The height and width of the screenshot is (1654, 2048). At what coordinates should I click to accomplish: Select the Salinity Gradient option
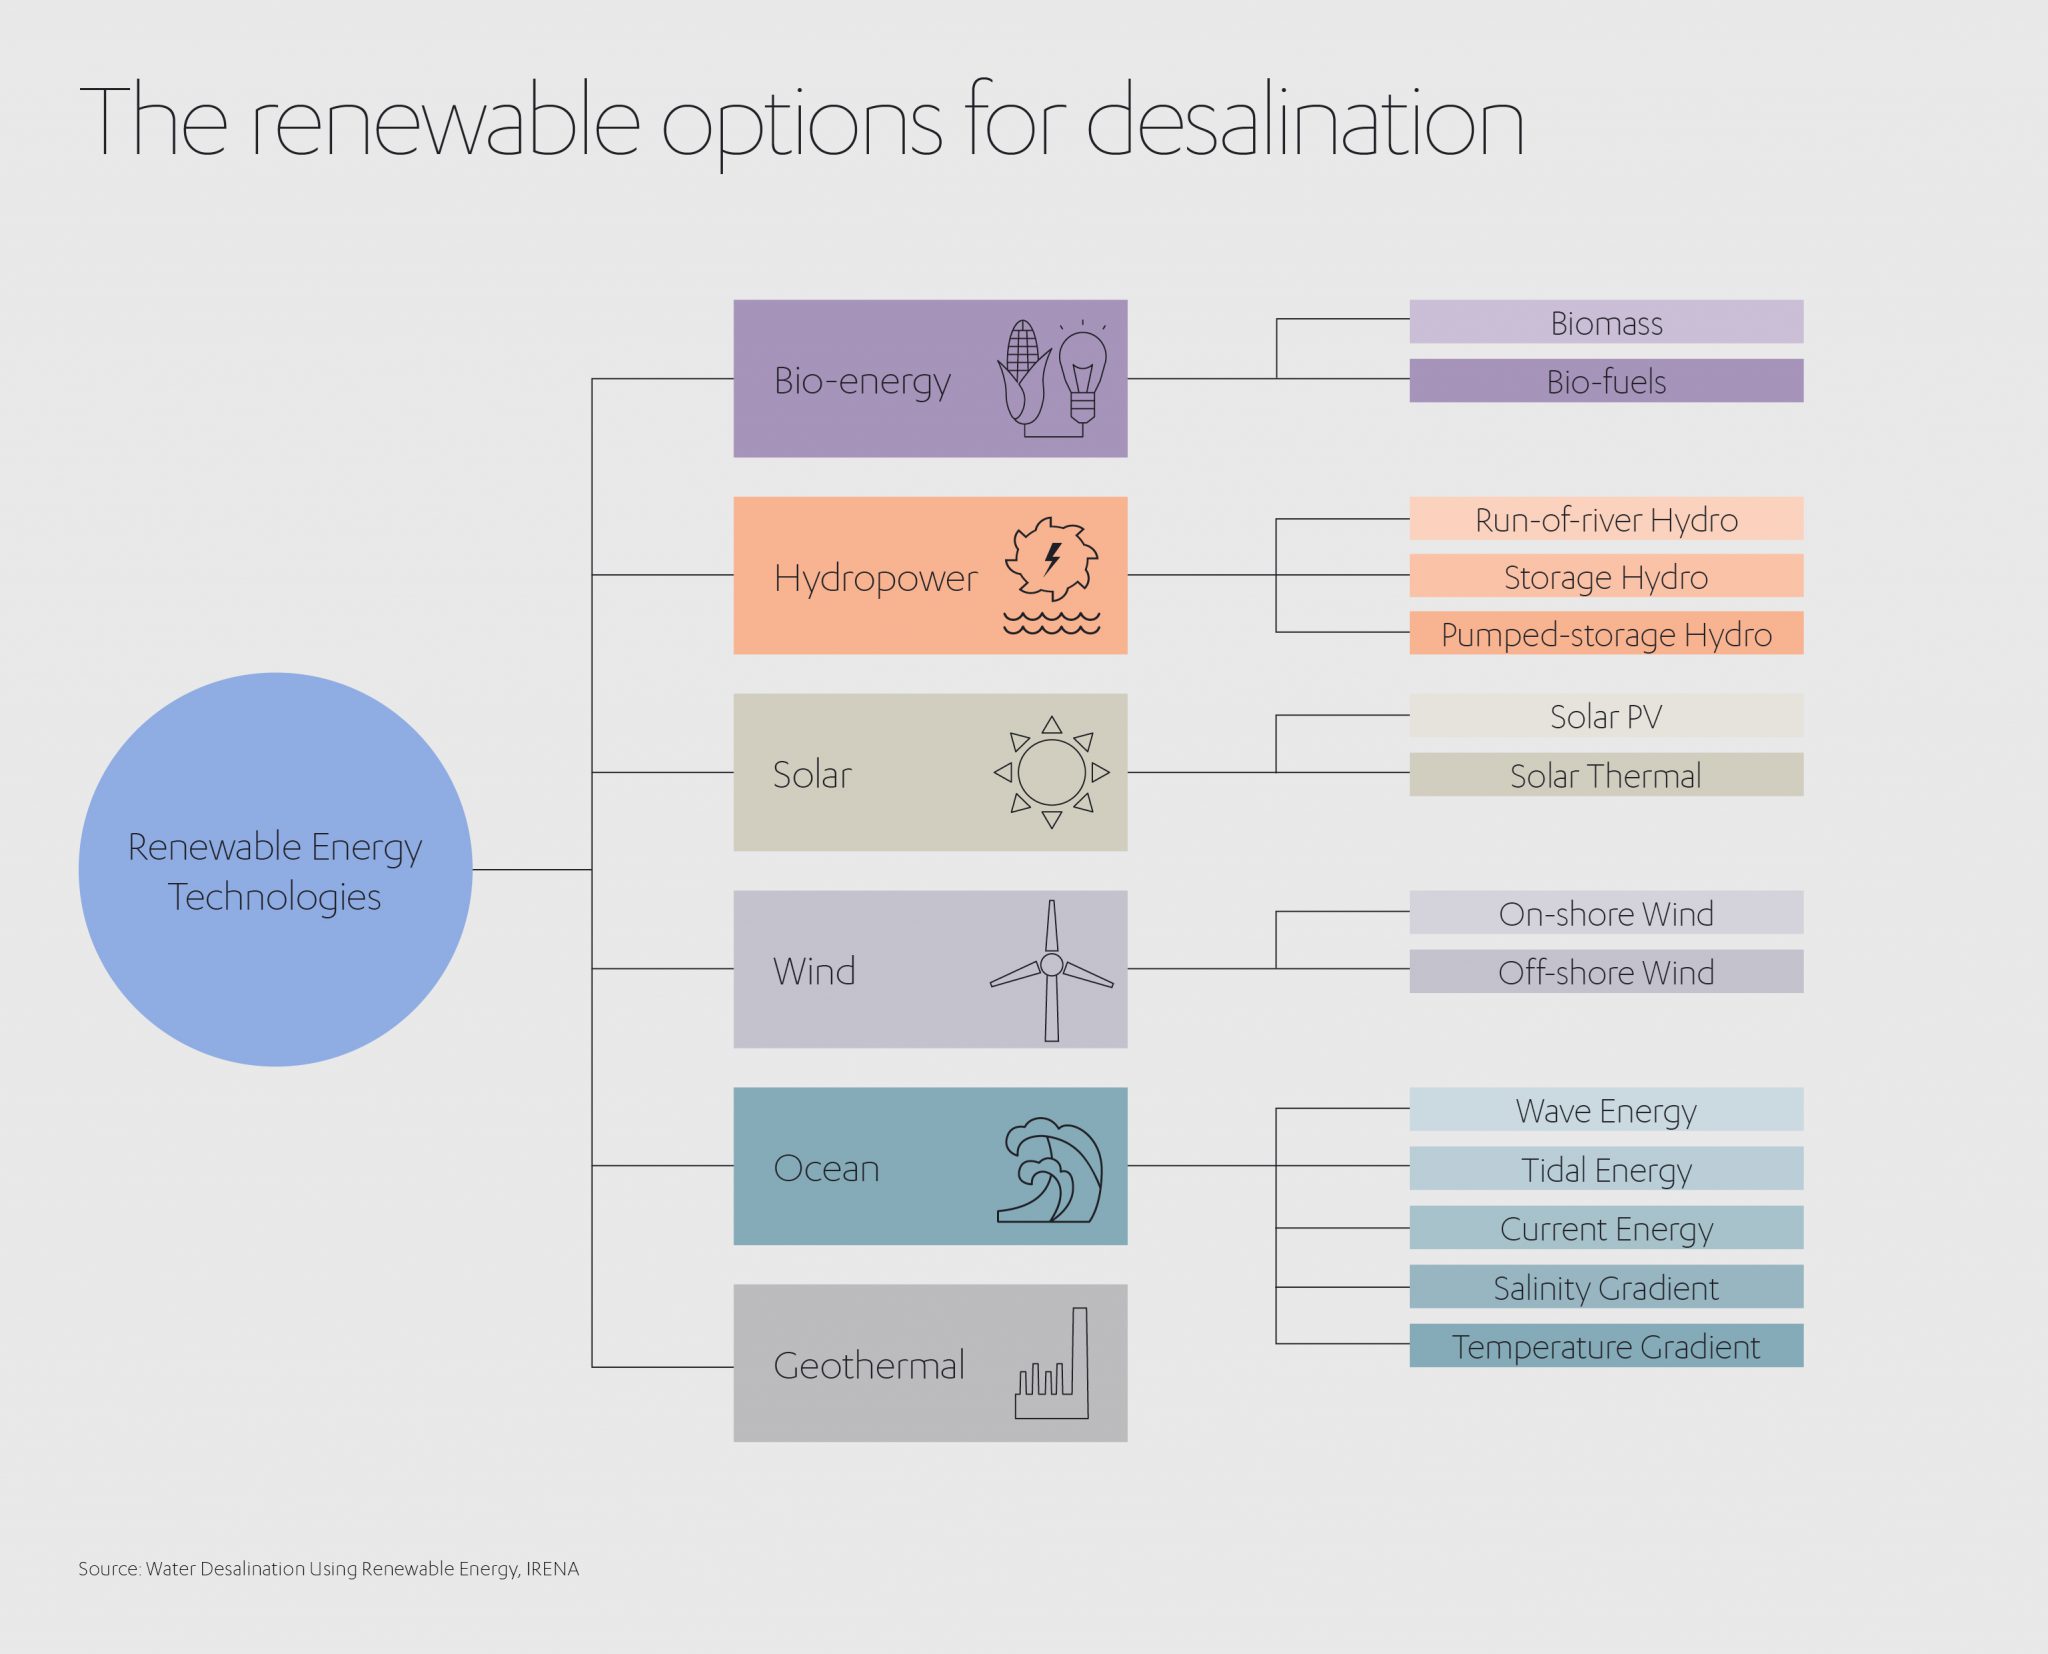(x=1605, y=1288)
